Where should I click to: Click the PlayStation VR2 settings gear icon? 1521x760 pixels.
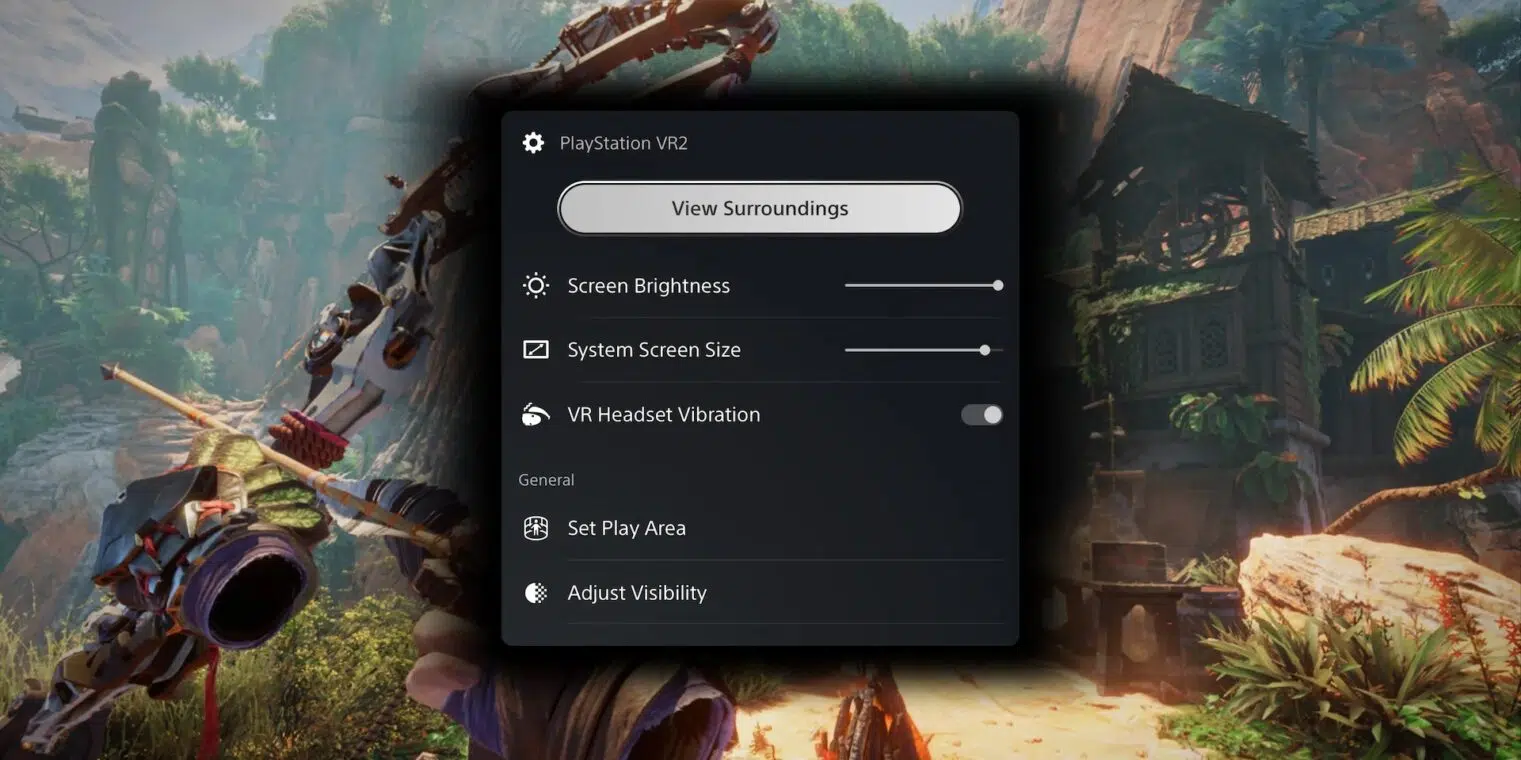(533, 143)
